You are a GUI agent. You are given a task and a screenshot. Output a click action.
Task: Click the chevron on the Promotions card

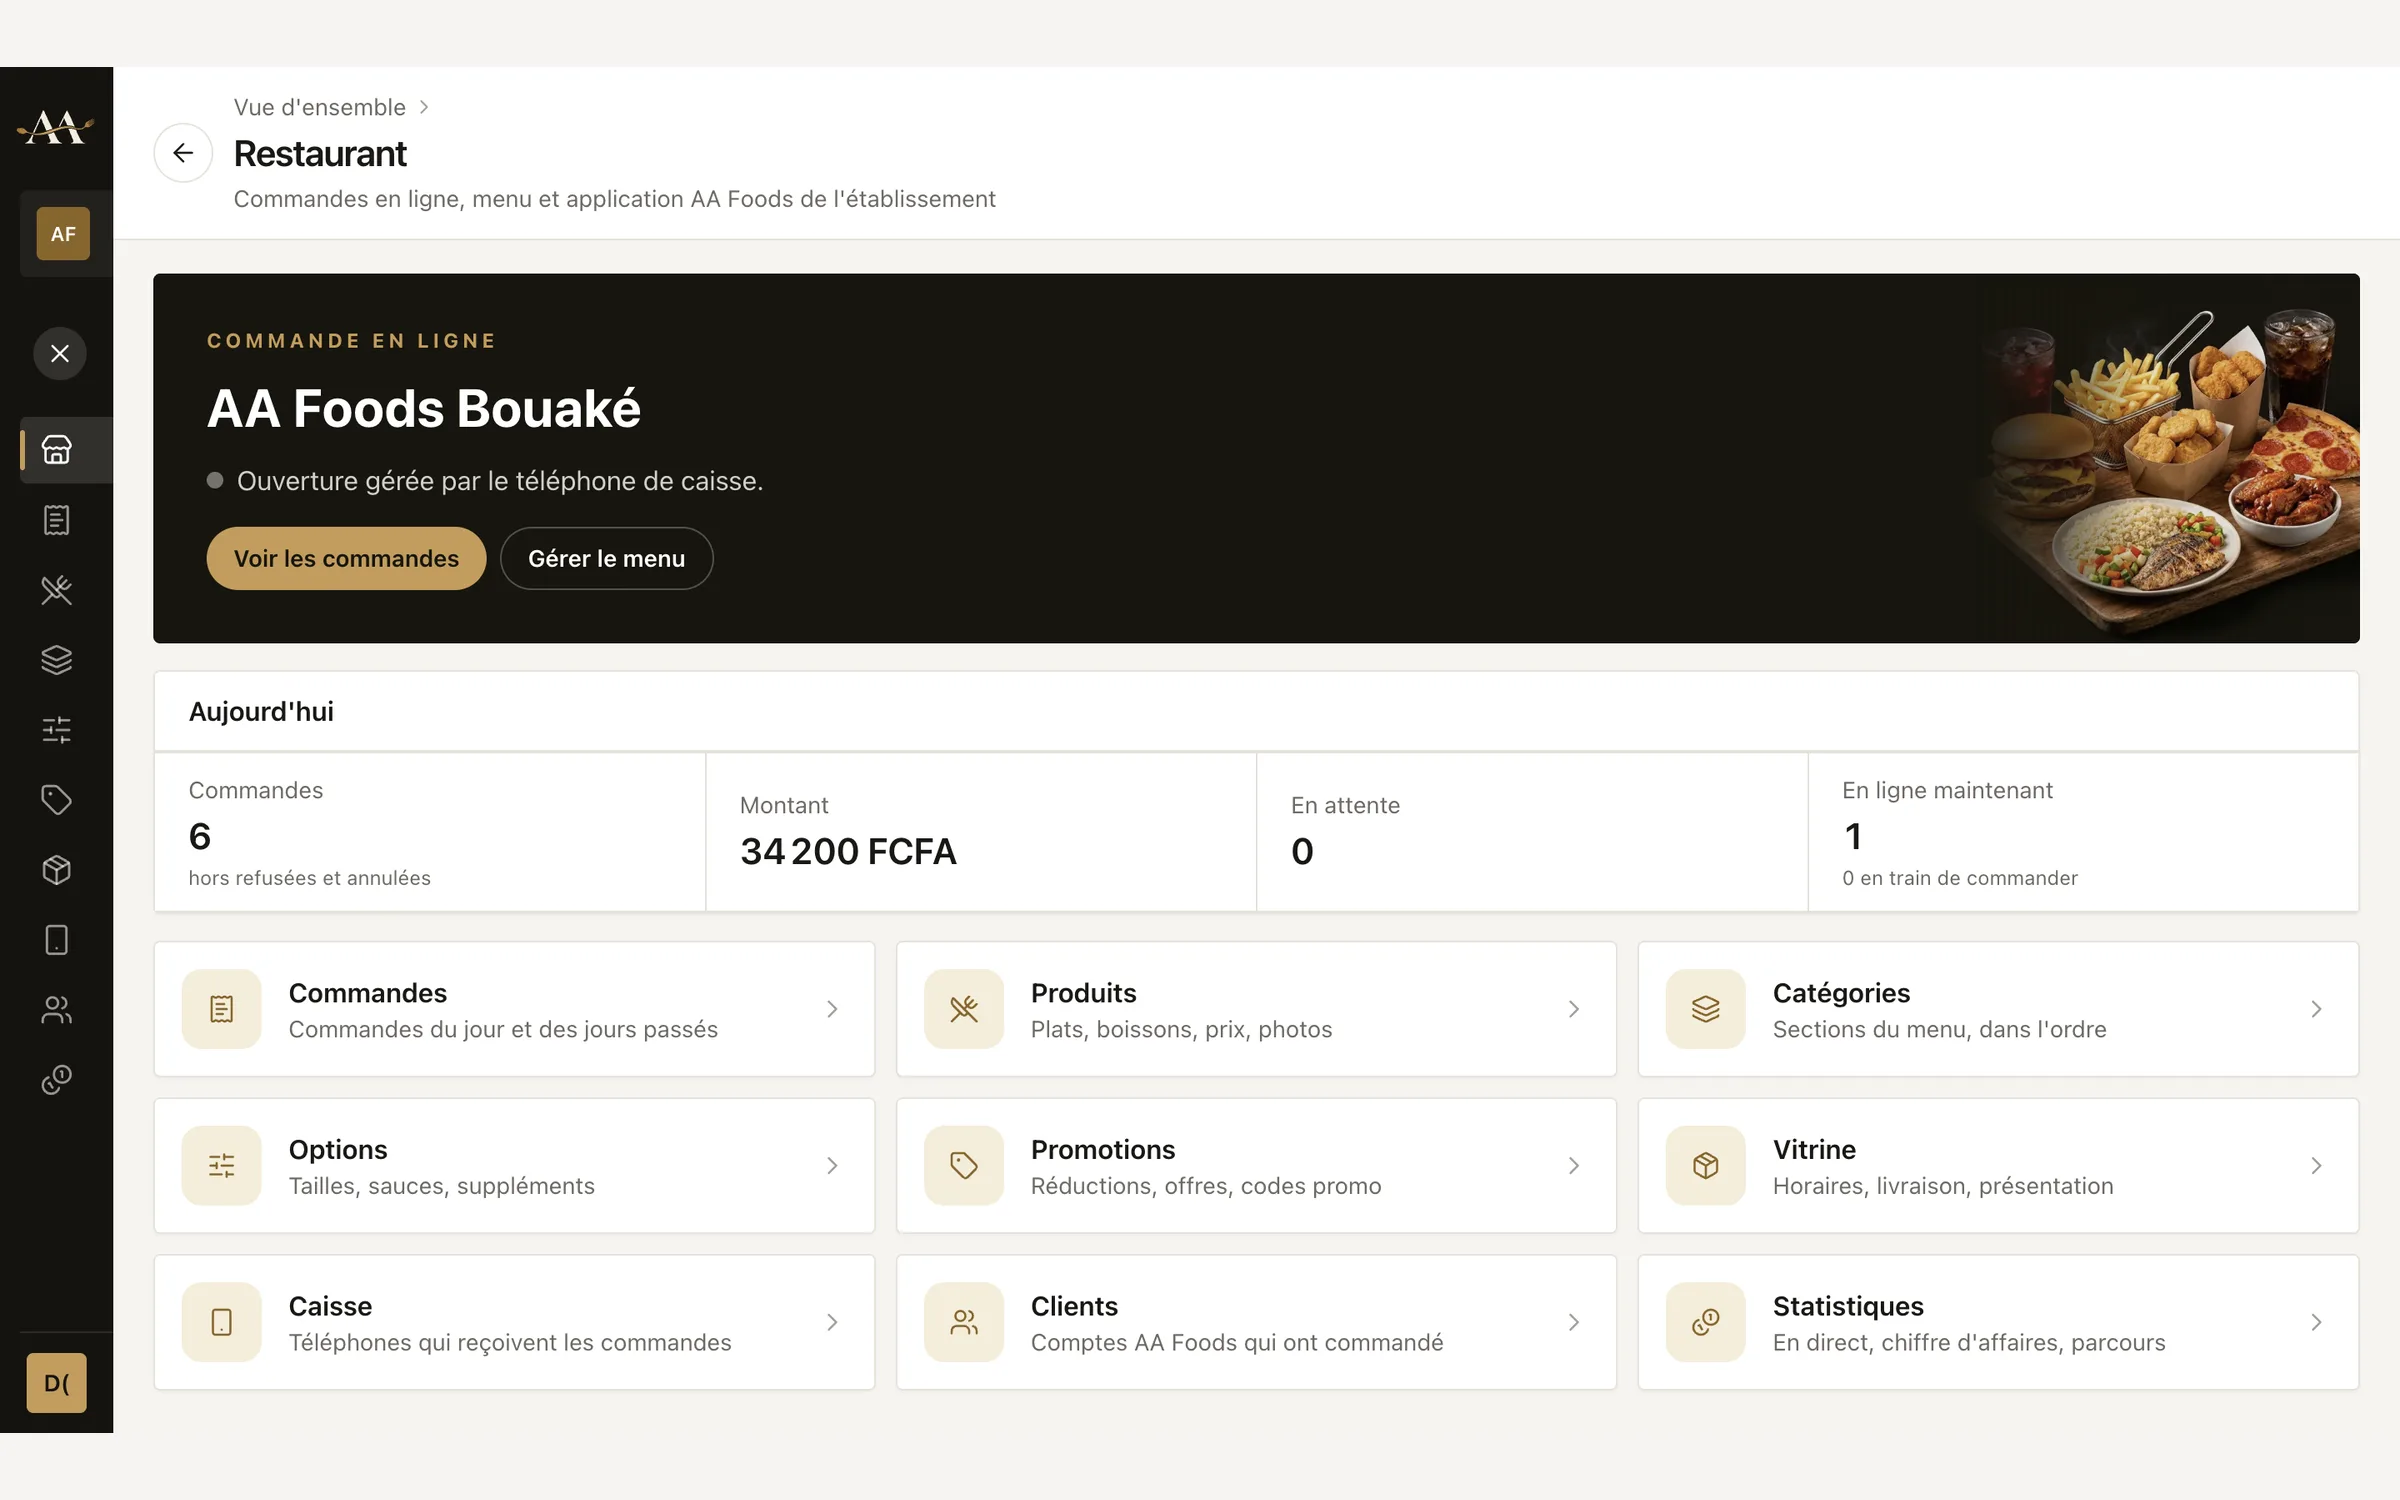(1574, 1166)
